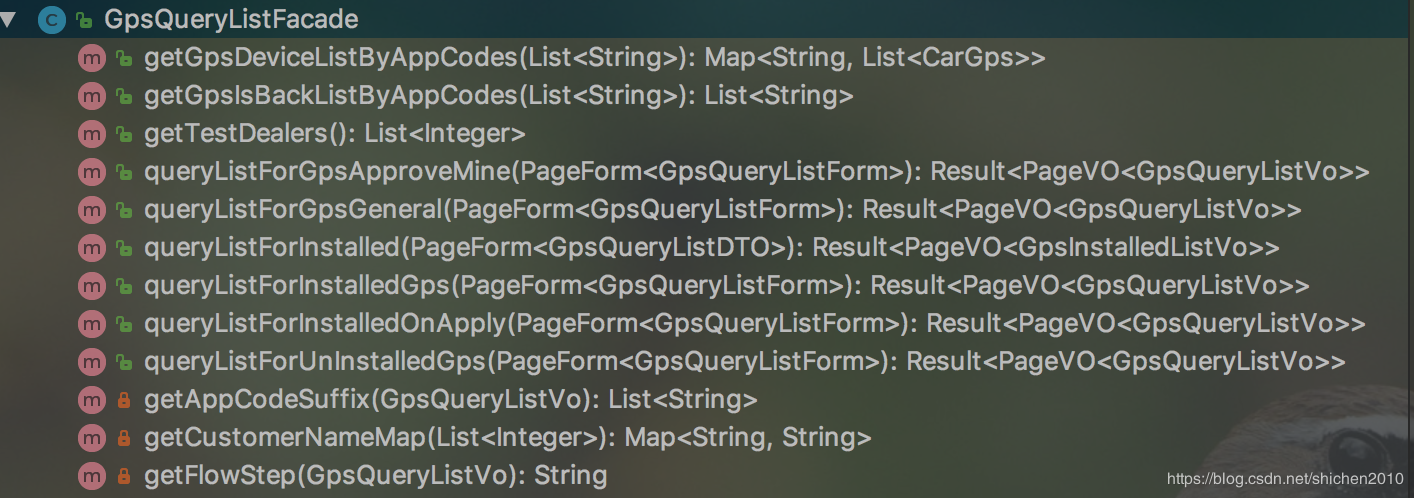
Task: Click the blue class icon beside GpsQueryListFacade
Action: pos(52,19)
